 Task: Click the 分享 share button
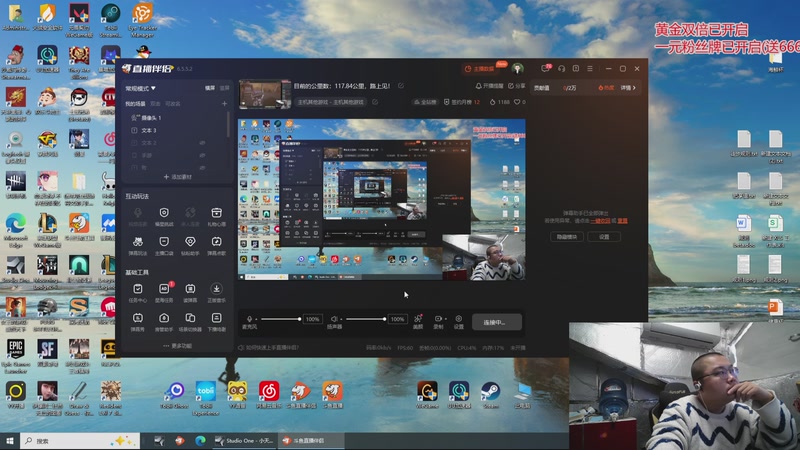pyautogui.click(x=516, y=86)
